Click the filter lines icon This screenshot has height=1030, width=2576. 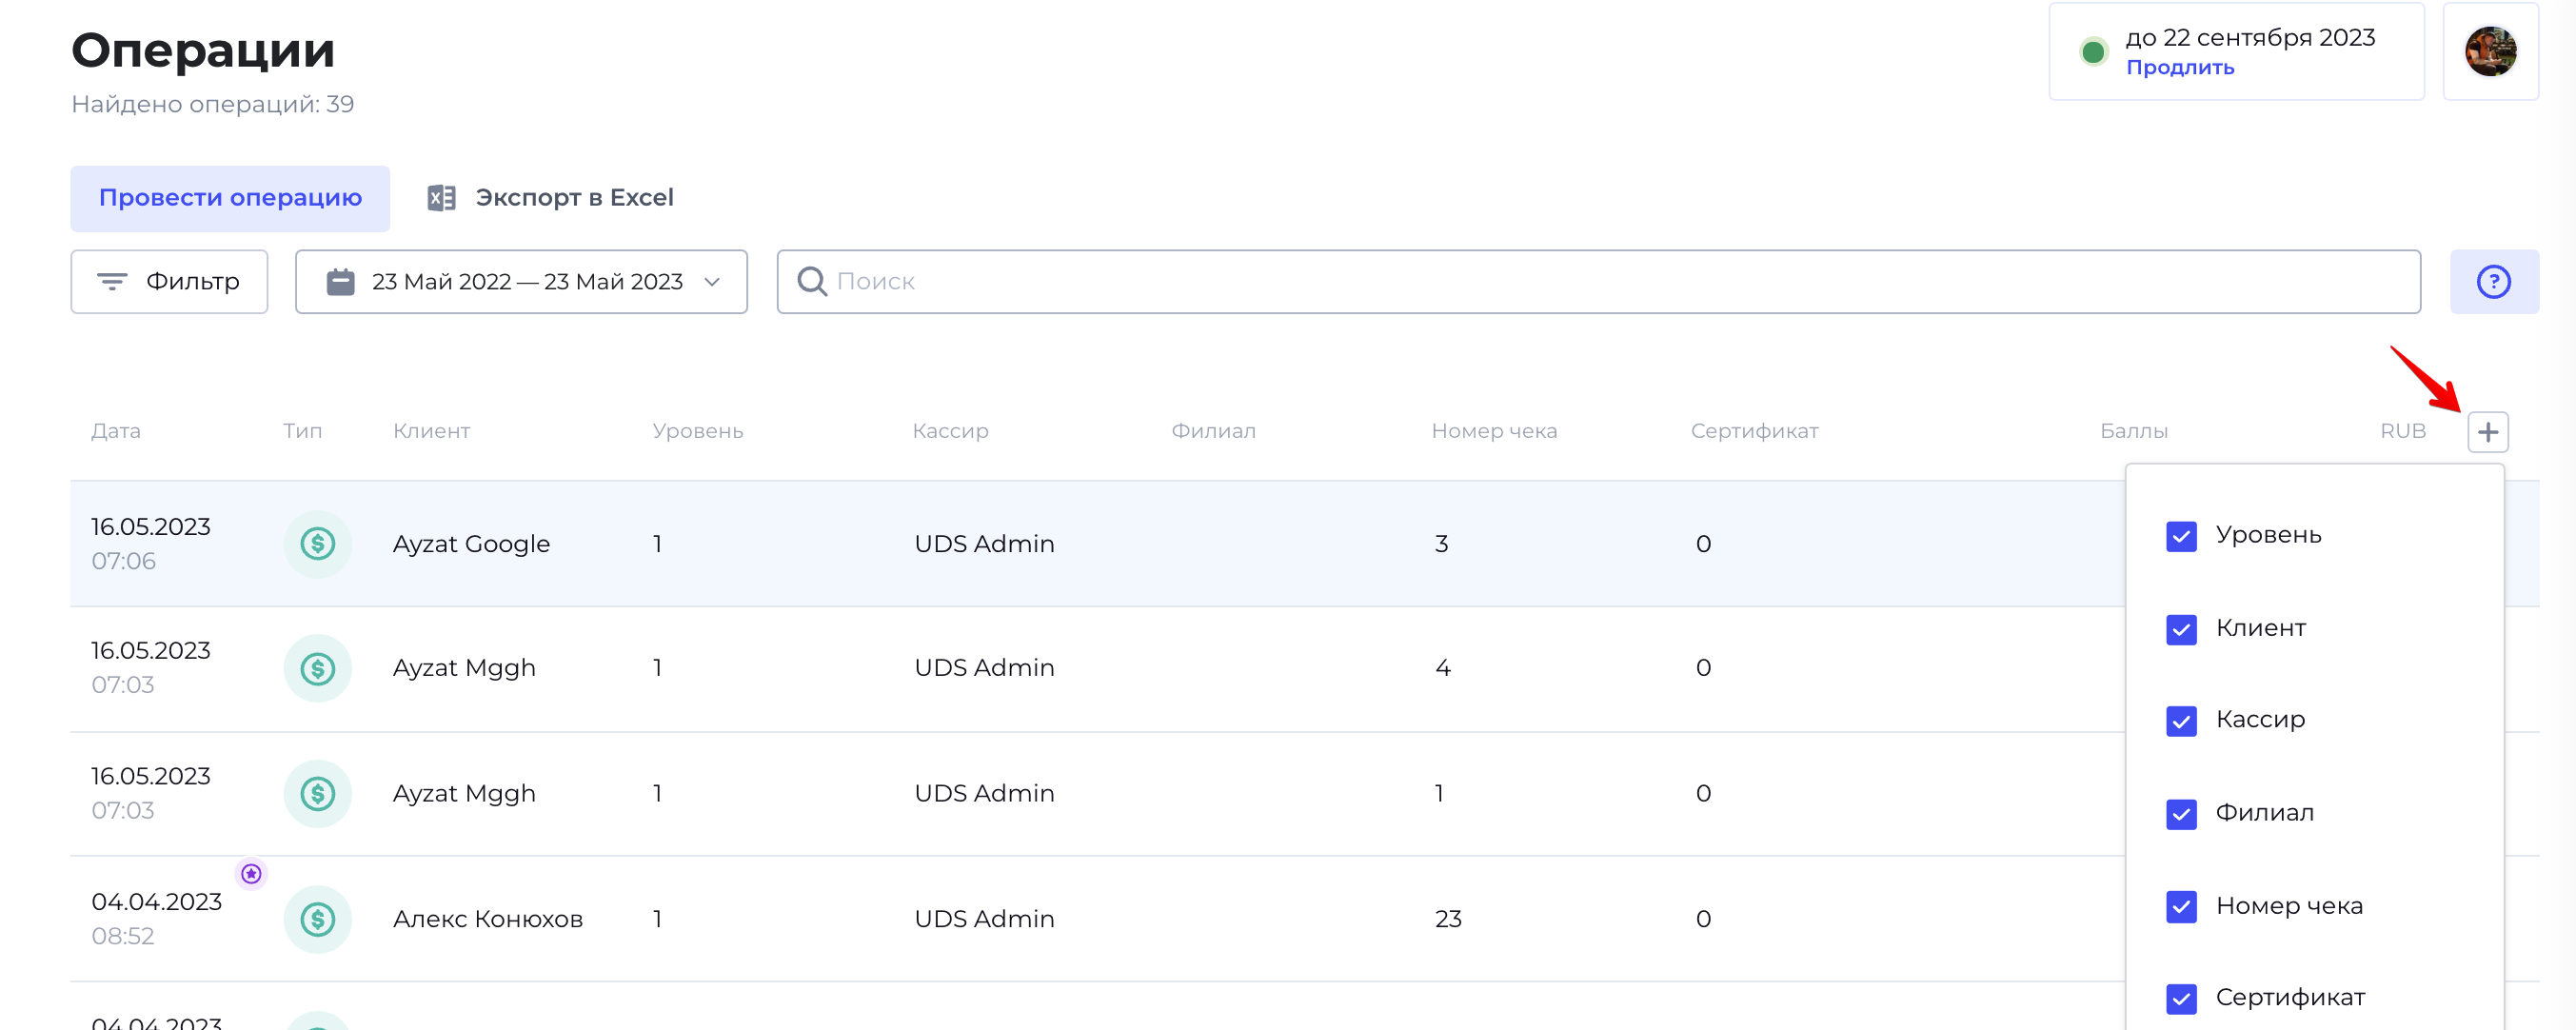112,282
